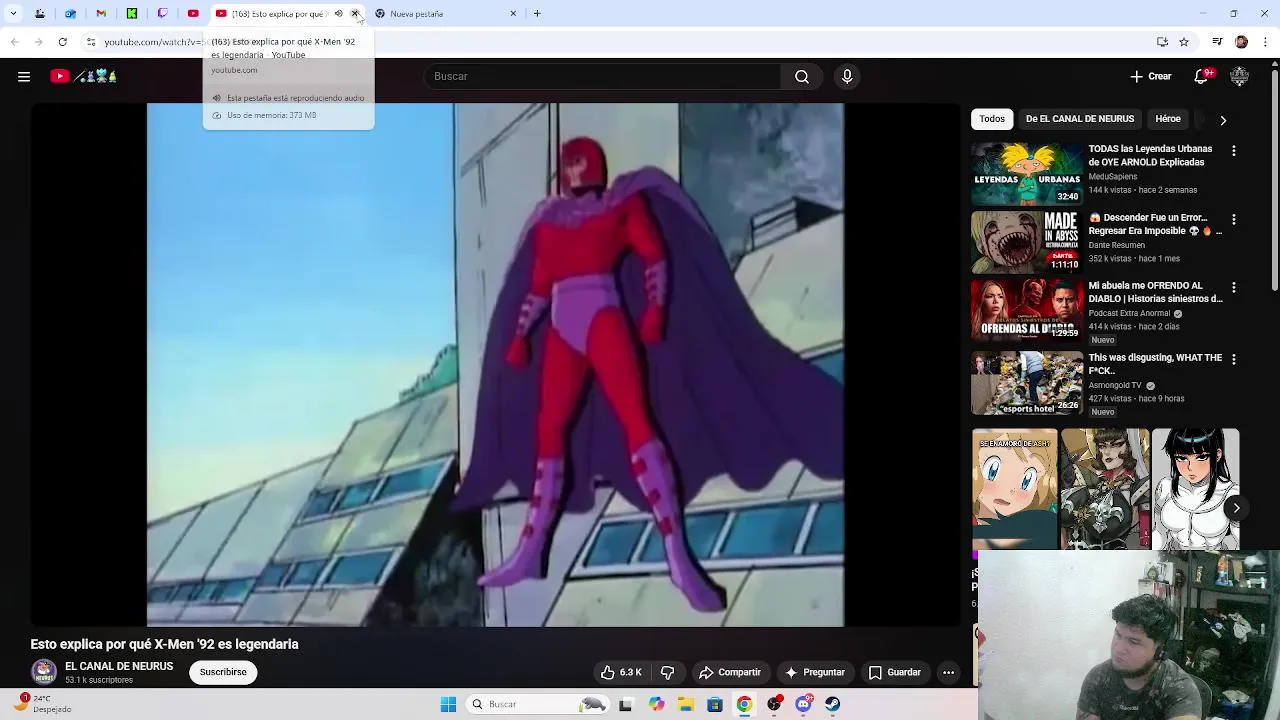This screenshot has height=720, width=1280.
Task: Open options for Mi abuela me OFRENDO video
Action: [x=1233, y=287]
